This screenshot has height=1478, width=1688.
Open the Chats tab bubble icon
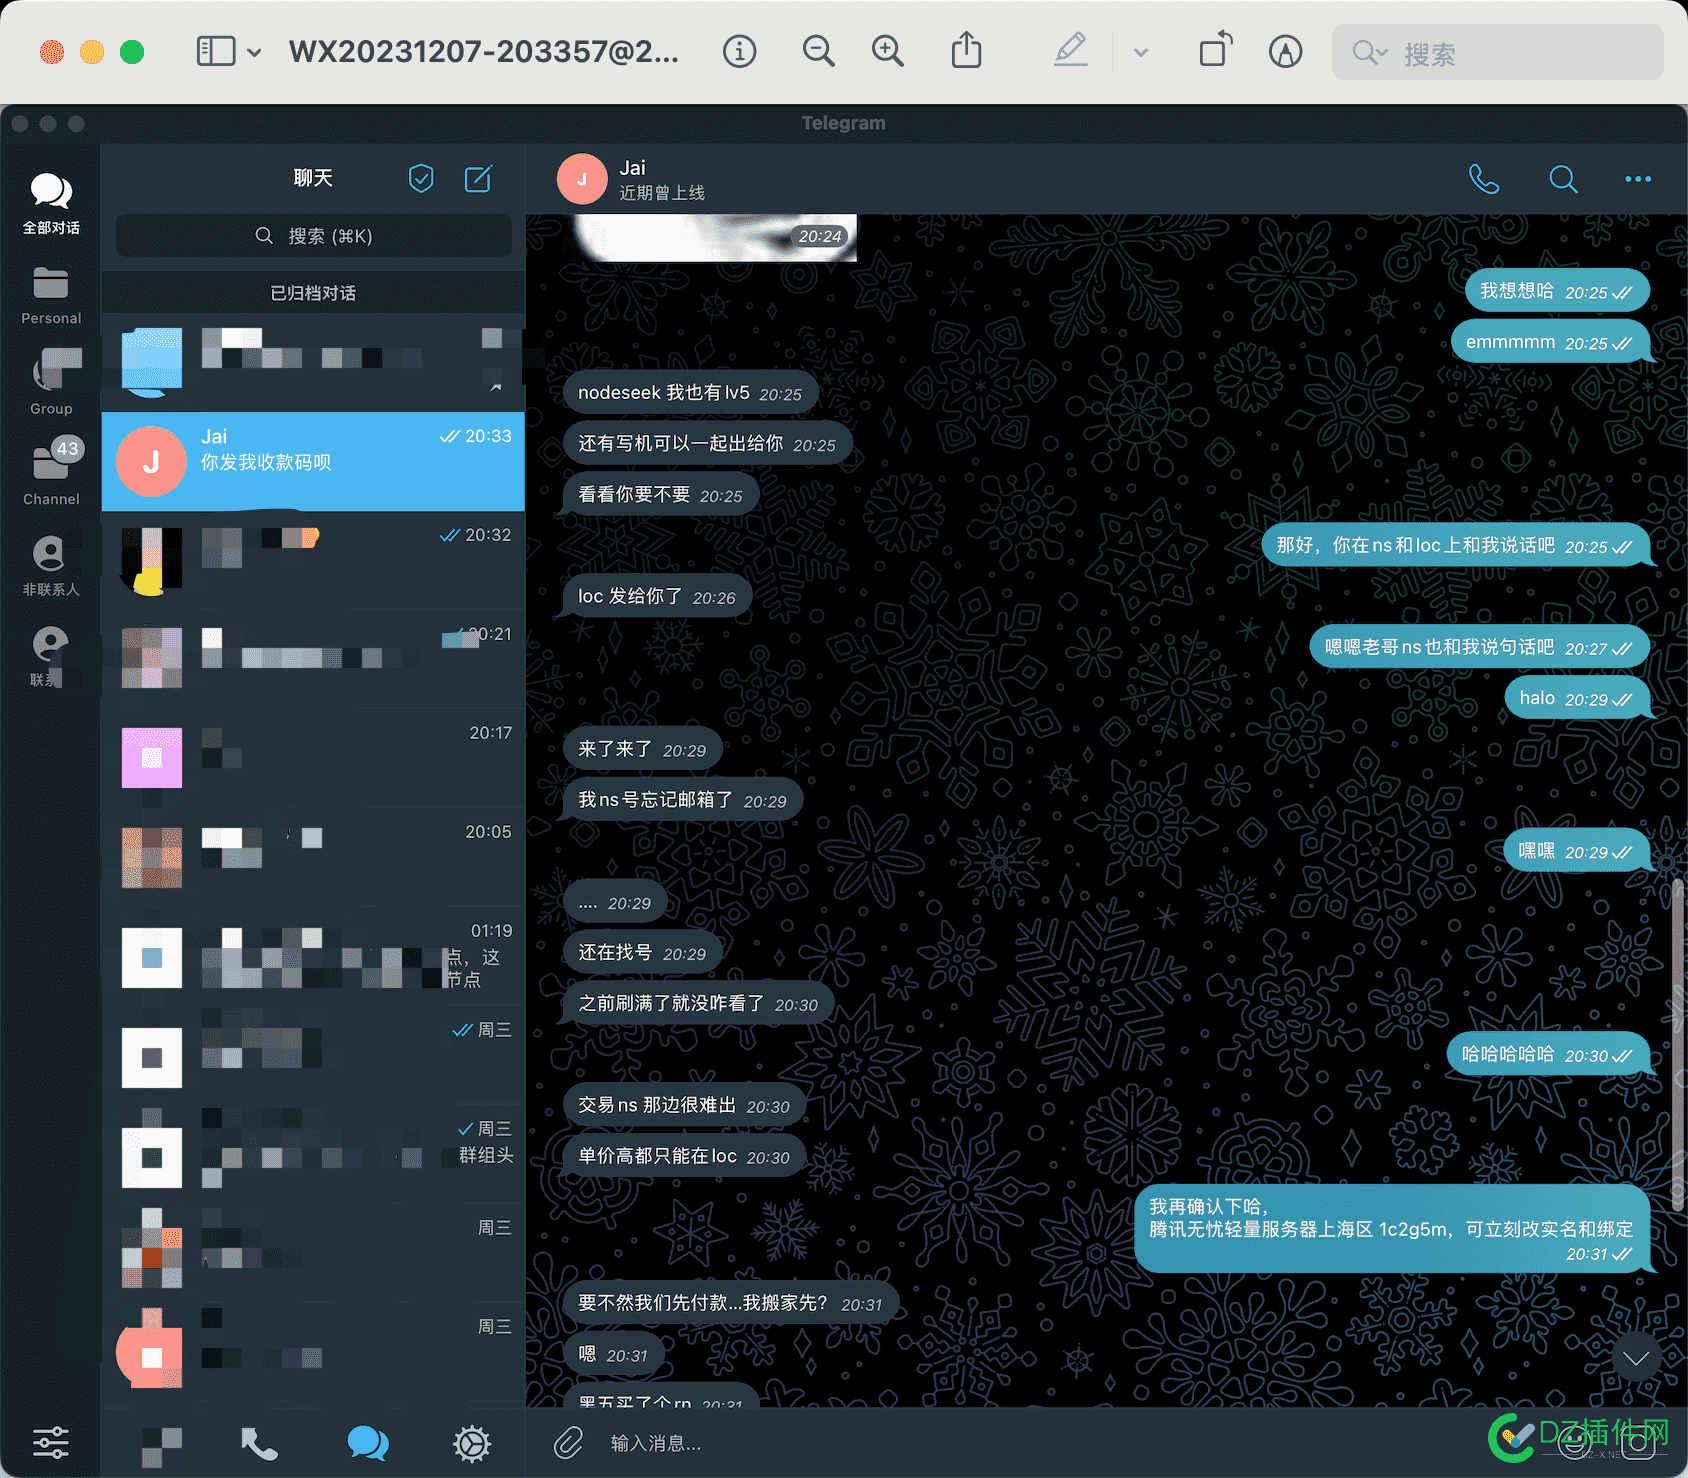point(368,1443)
